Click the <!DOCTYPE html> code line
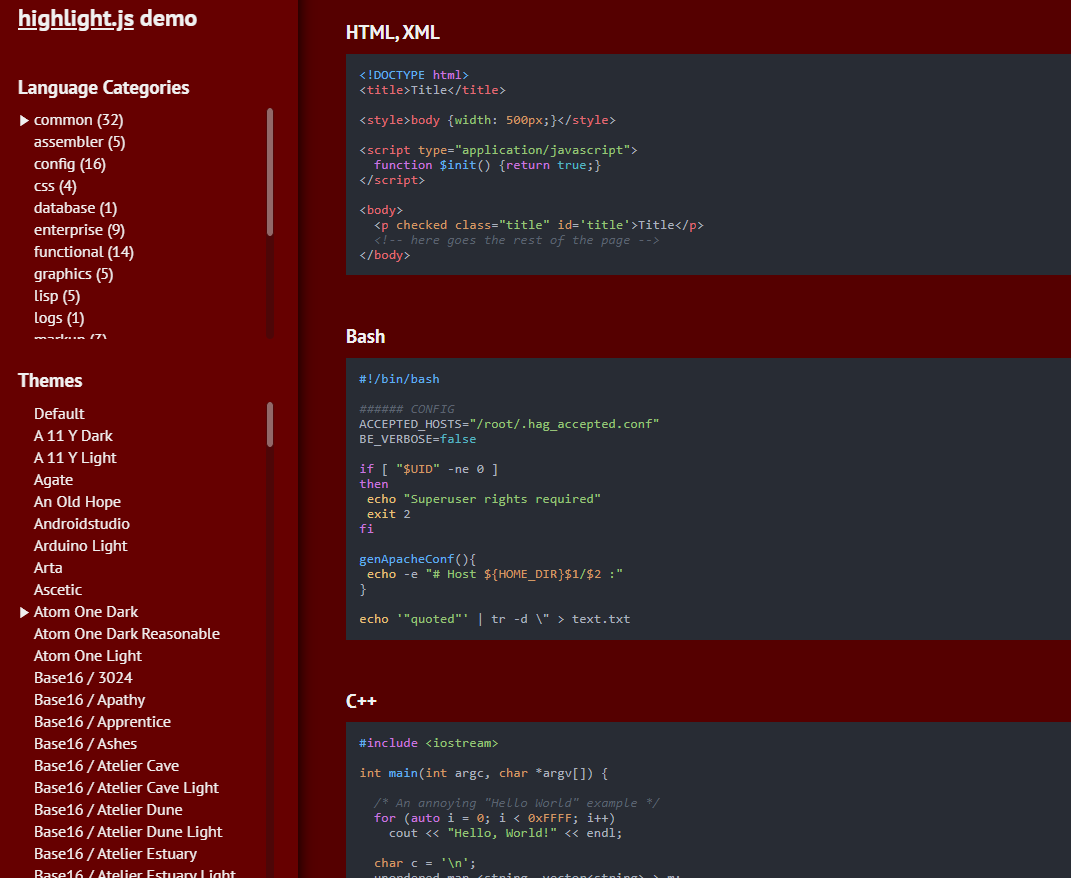Viewport: 1071px width, 878px height. pos(414,75)
